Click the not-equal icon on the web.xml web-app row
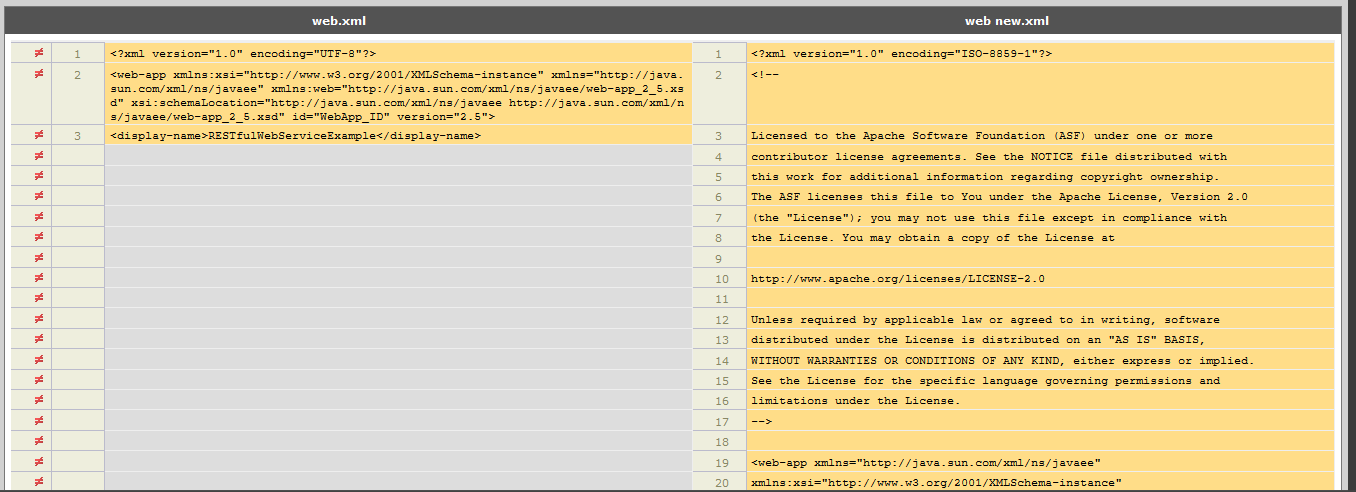The width and height of the screenshot is (1356, 492). [39, 74]
